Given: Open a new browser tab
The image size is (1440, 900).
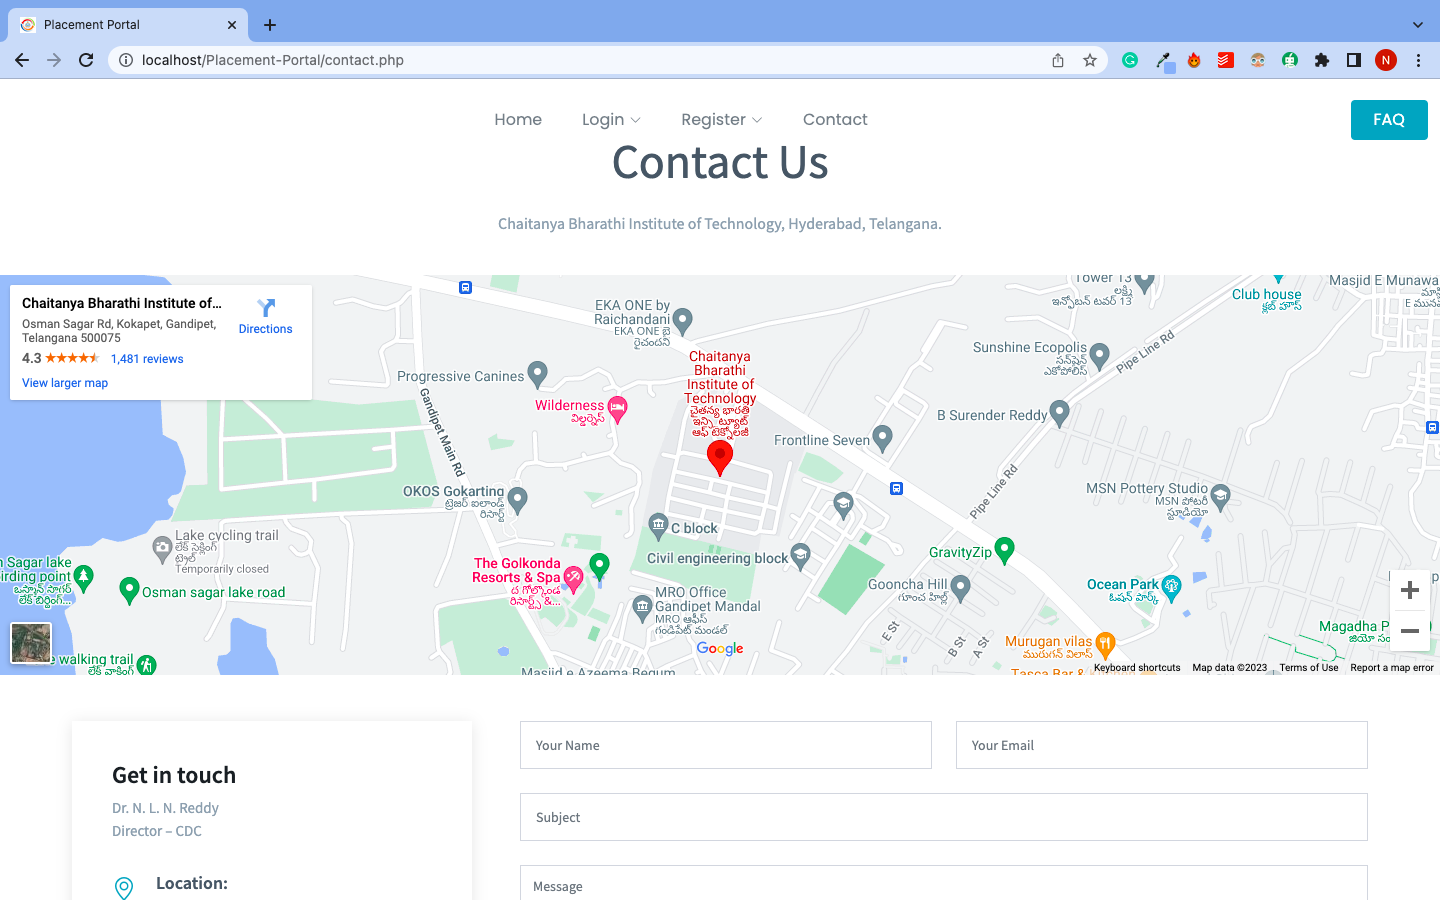Looking at the screenshot, I should [x=270, y=25].
